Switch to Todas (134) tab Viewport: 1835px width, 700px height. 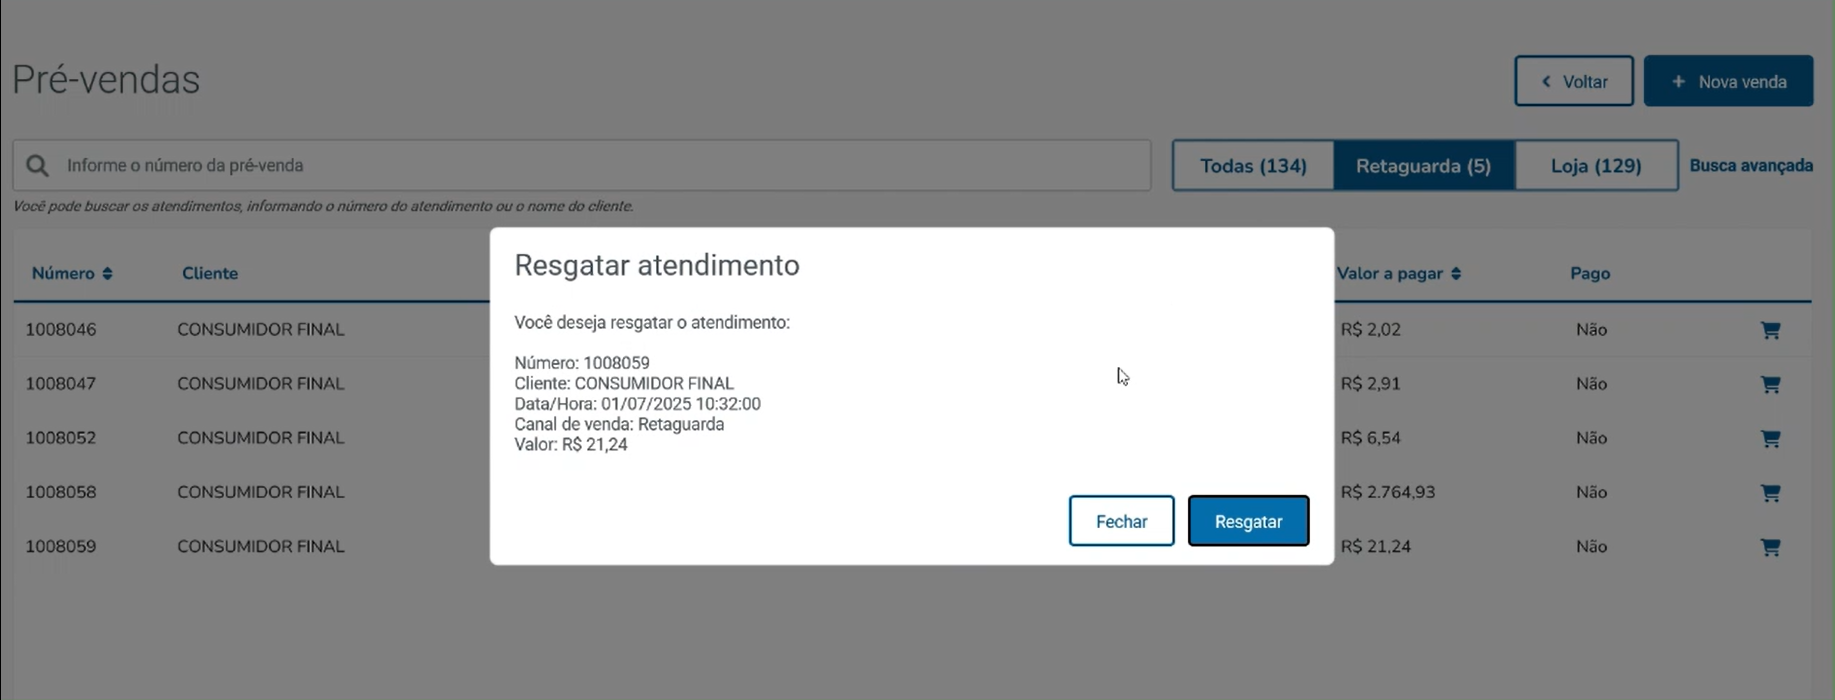[1253, 165]
